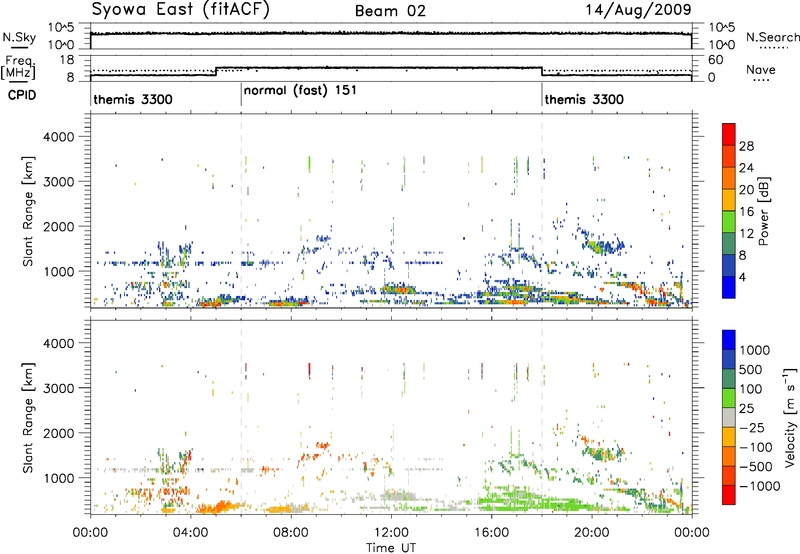Click the '12:00' time tick label

click(391, 533)
